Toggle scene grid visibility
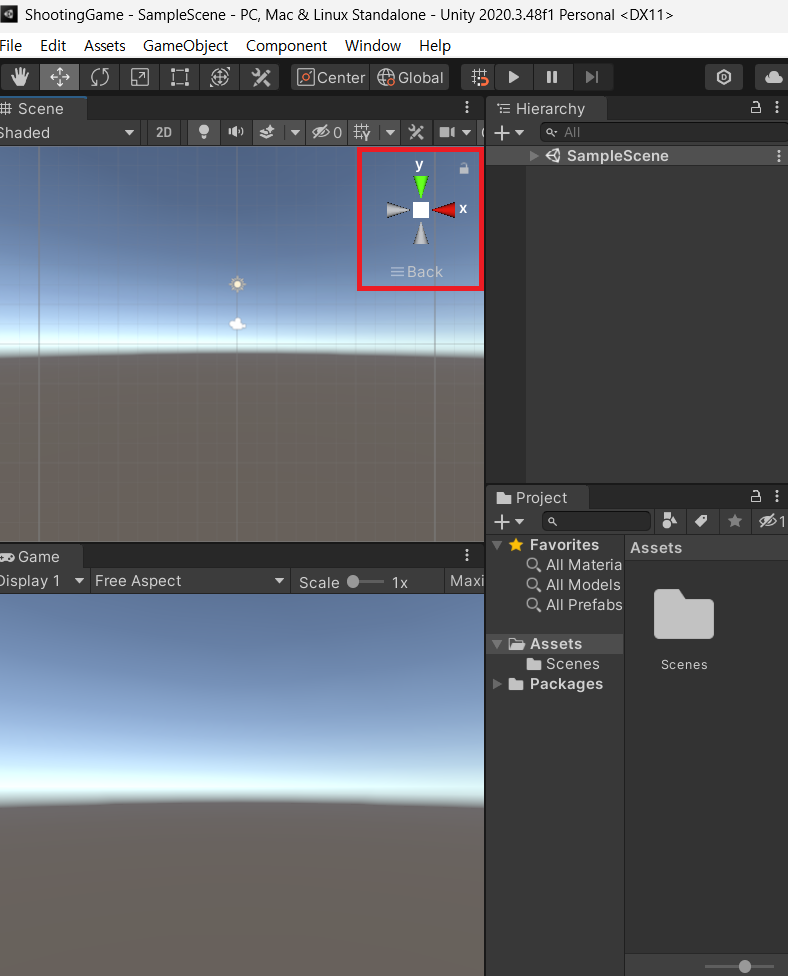Screen dimensions: 788x976 pos(362,133)
